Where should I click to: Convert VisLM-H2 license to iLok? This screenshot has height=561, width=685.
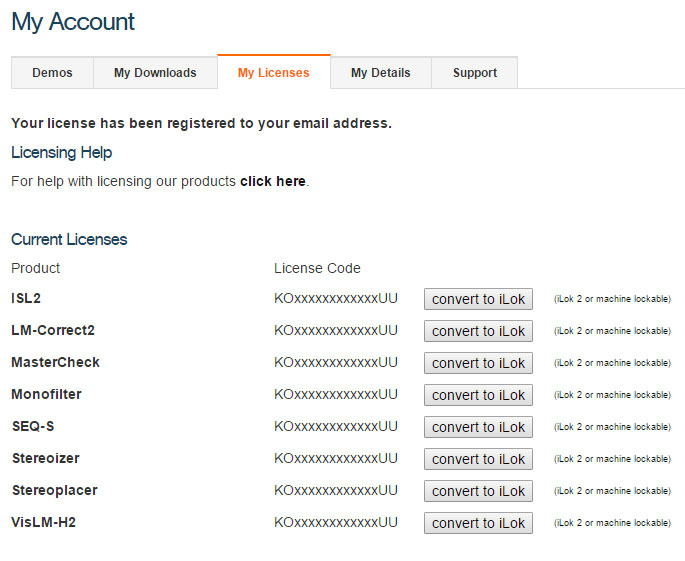[x=478, y=523]
